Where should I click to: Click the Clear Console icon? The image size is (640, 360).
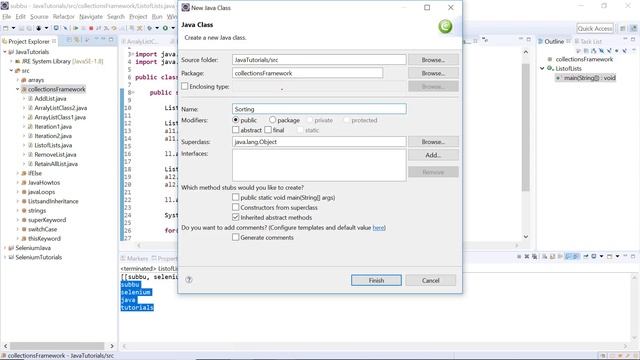click(544, 256)
